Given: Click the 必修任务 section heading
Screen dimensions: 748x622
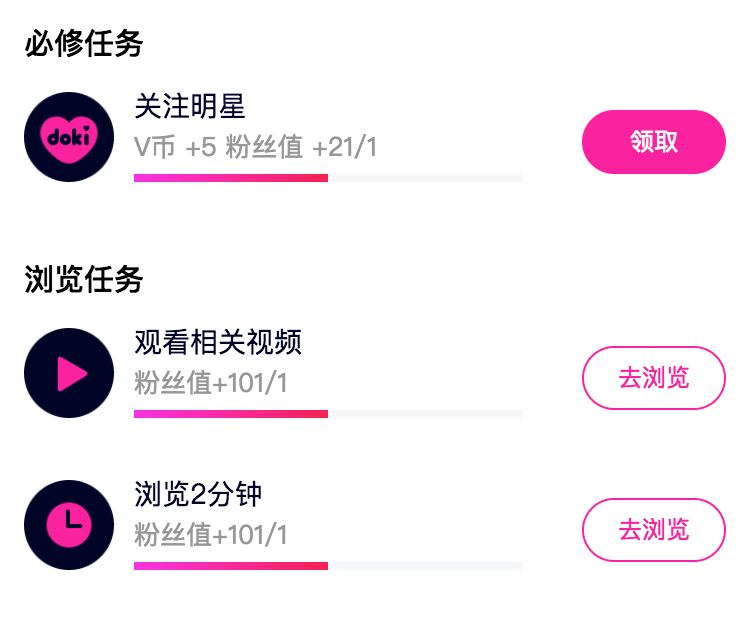Looking at the screenshot, I should pos(84,44).
